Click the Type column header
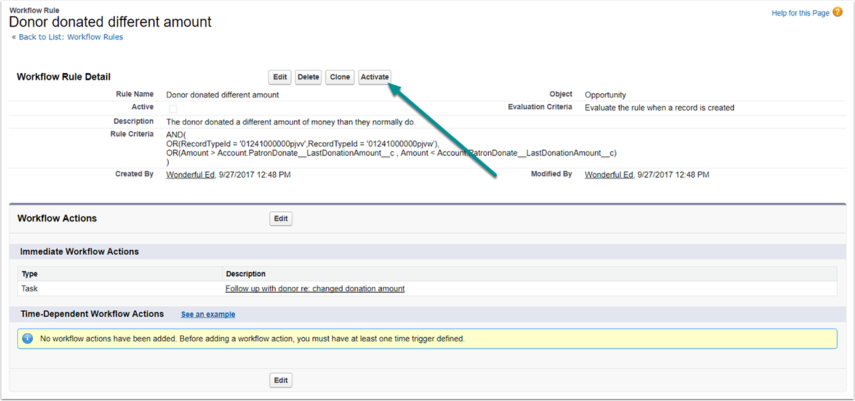 (x=29, y=274)
